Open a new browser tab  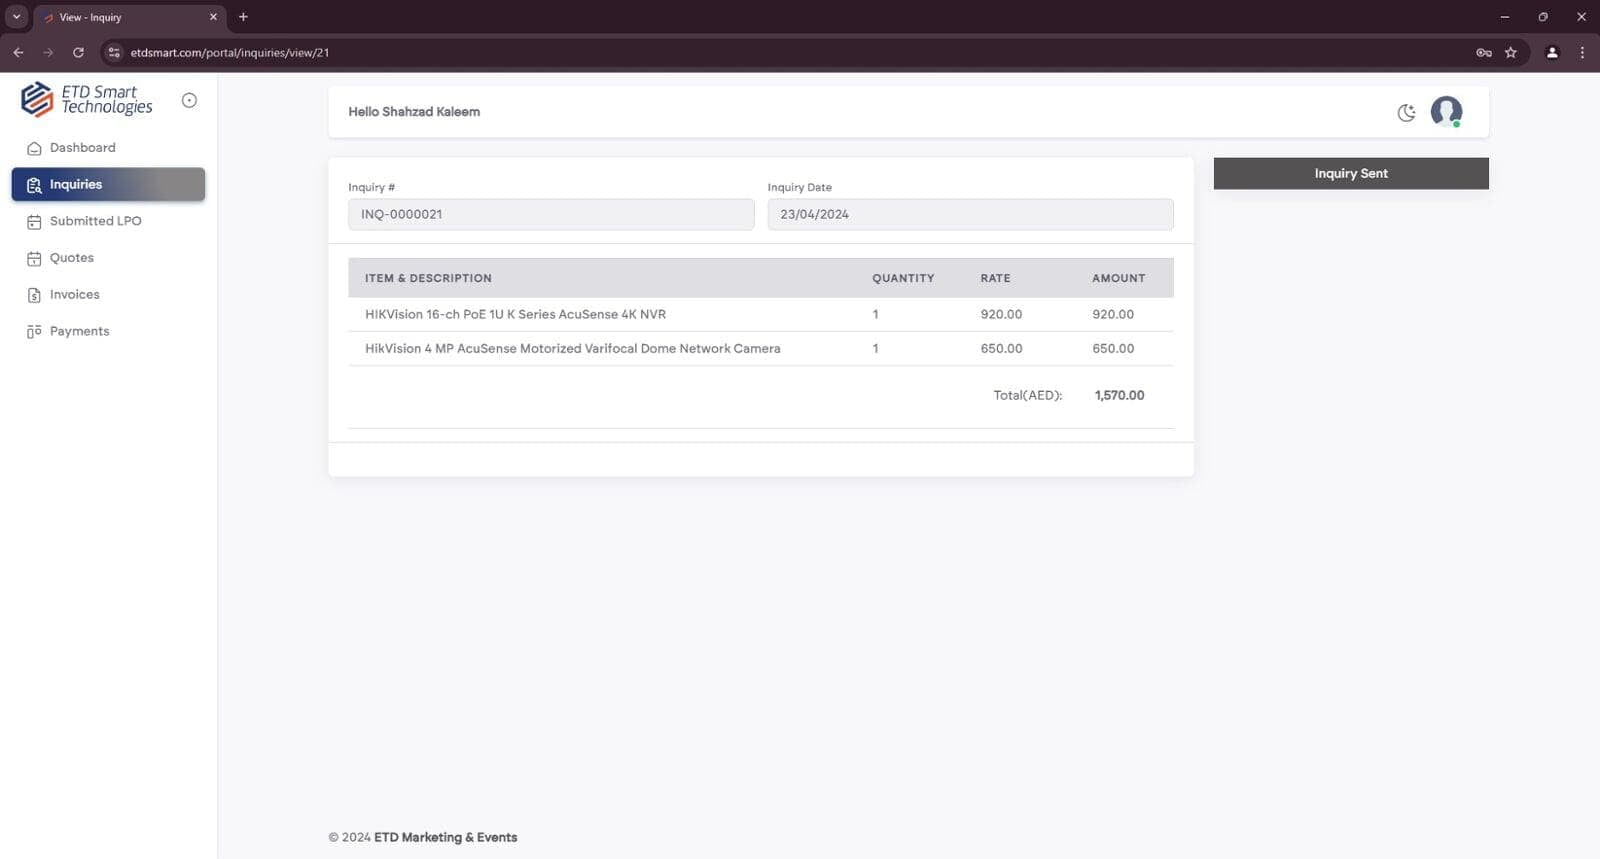coord(243,17)
